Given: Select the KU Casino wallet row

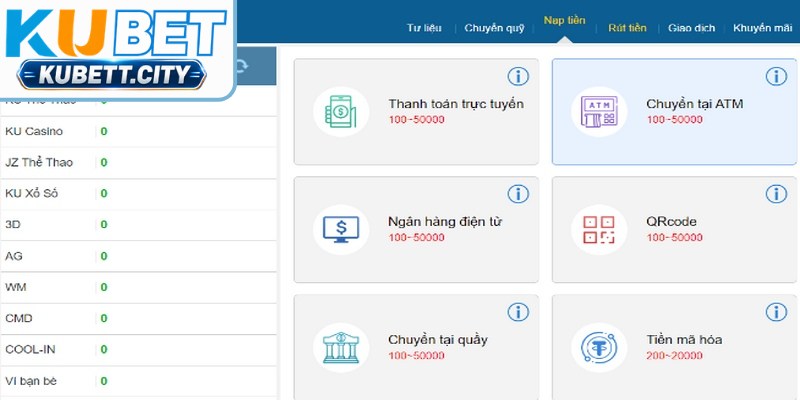Looking at the screenshot, I should pyautogui.click(x=138, y=132).
